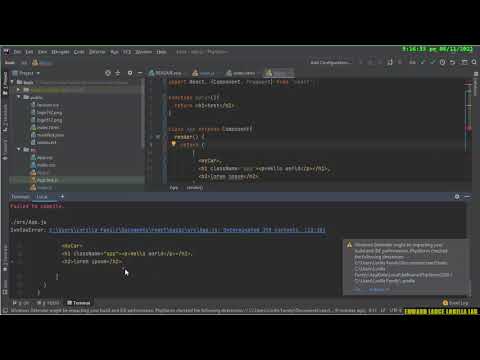Click the lightbulb quick-fix icon in editor

[173, 144]
